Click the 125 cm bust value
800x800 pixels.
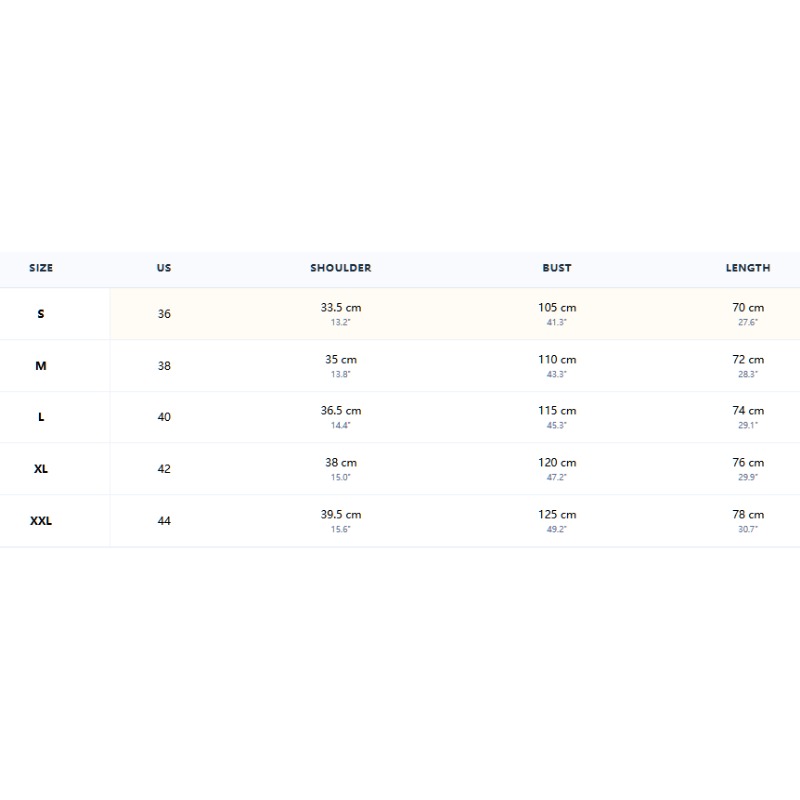point(557,515)
